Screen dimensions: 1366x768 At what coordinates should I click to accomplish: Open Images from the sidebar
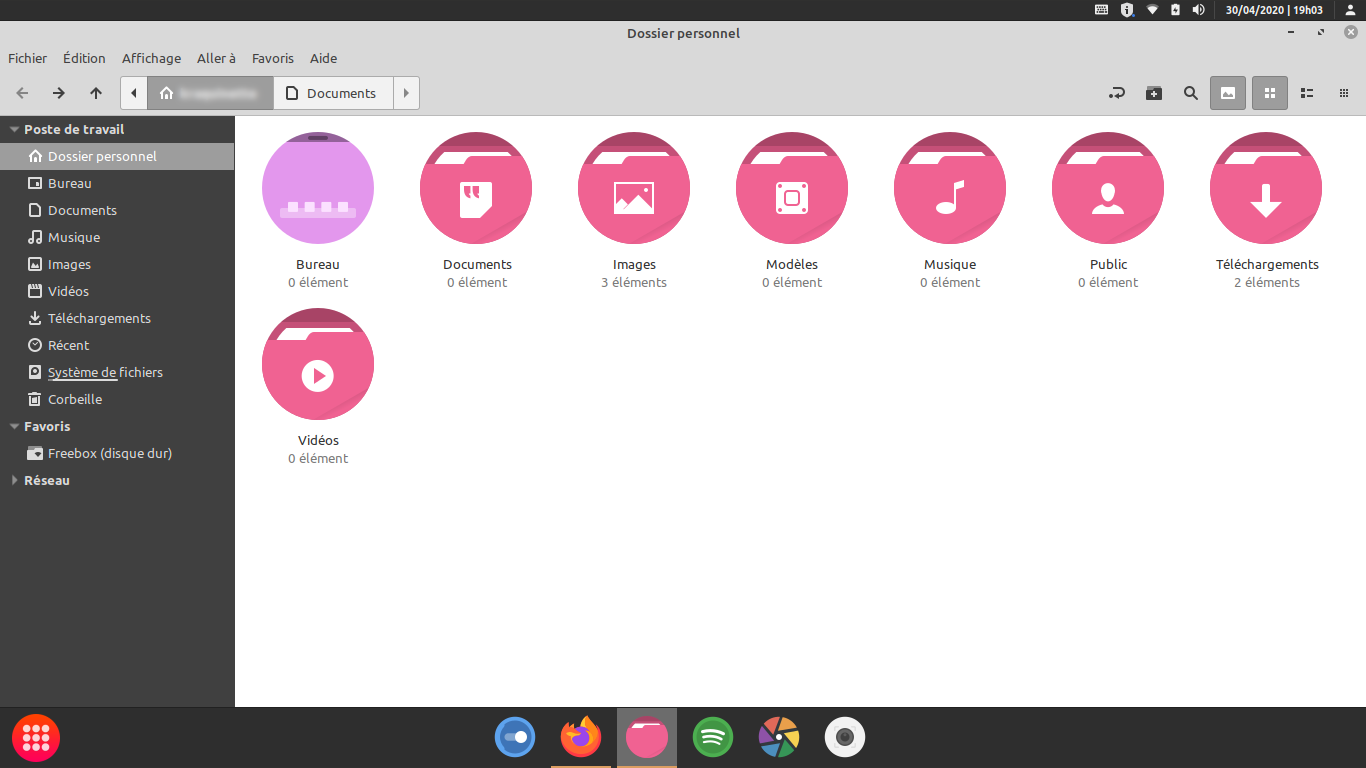click(x=117, y=264)
